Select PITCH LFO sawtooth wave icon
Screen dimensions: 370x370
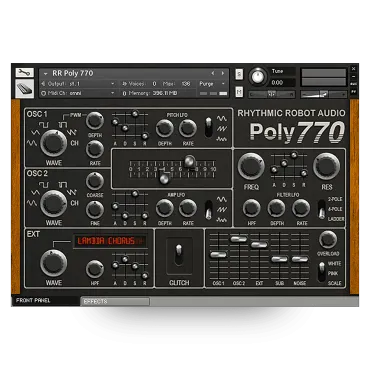coord(222,129)
